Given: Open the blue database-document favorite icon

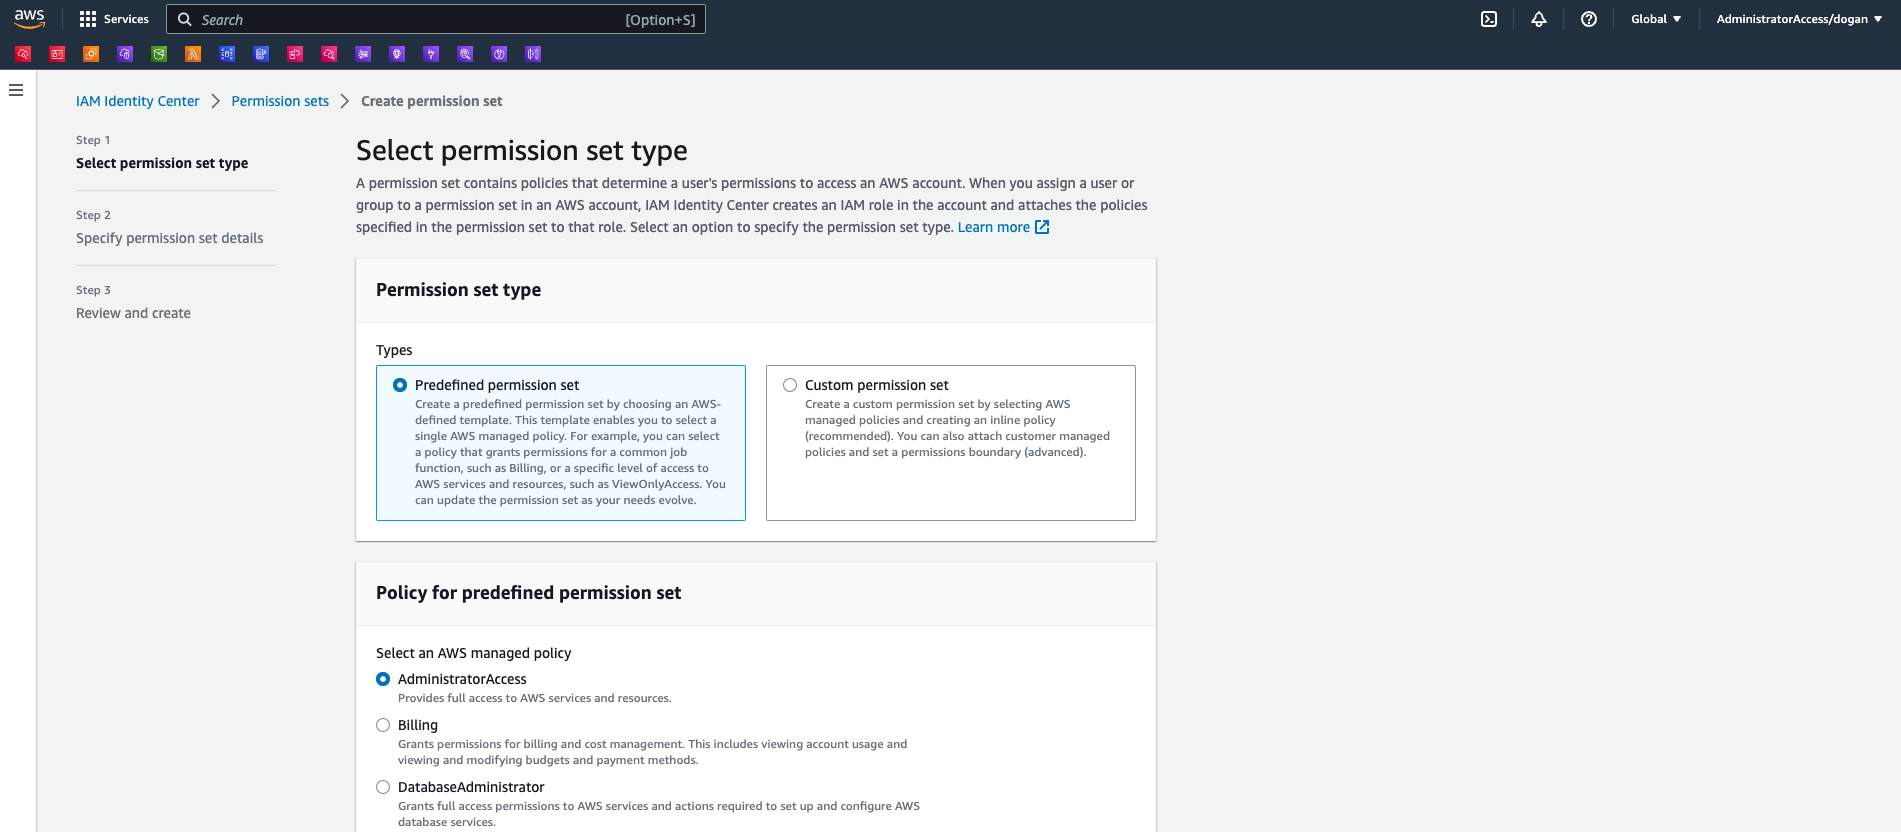Looking at the screenshot, I should click(261, 54).
